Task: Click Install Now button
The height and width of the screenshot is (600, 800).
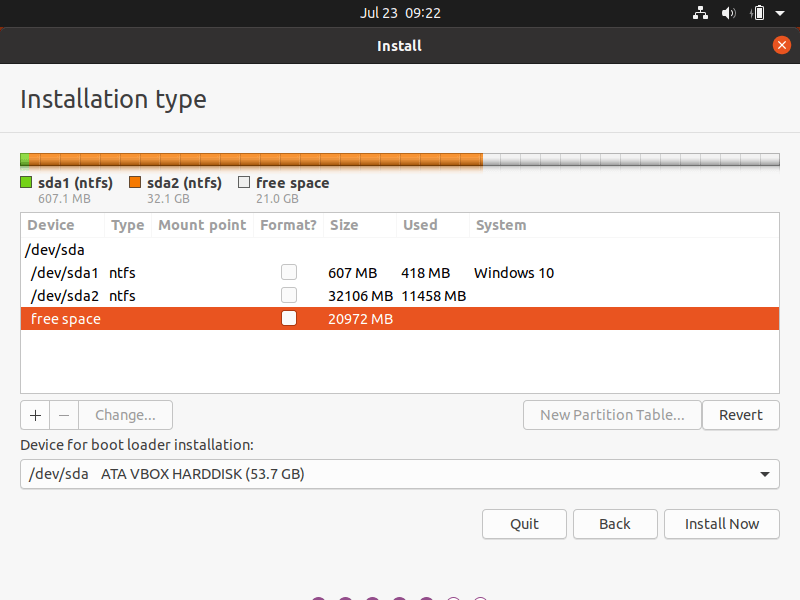Action: point(721,524)
